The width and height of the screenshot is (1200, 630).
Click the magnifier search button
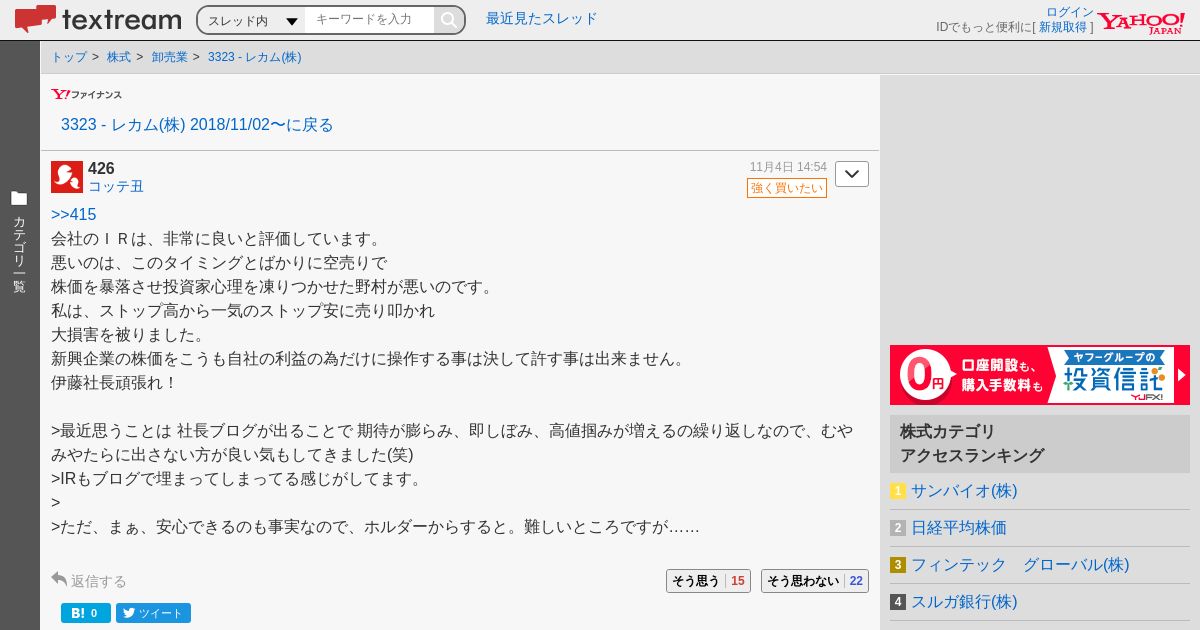449,20
